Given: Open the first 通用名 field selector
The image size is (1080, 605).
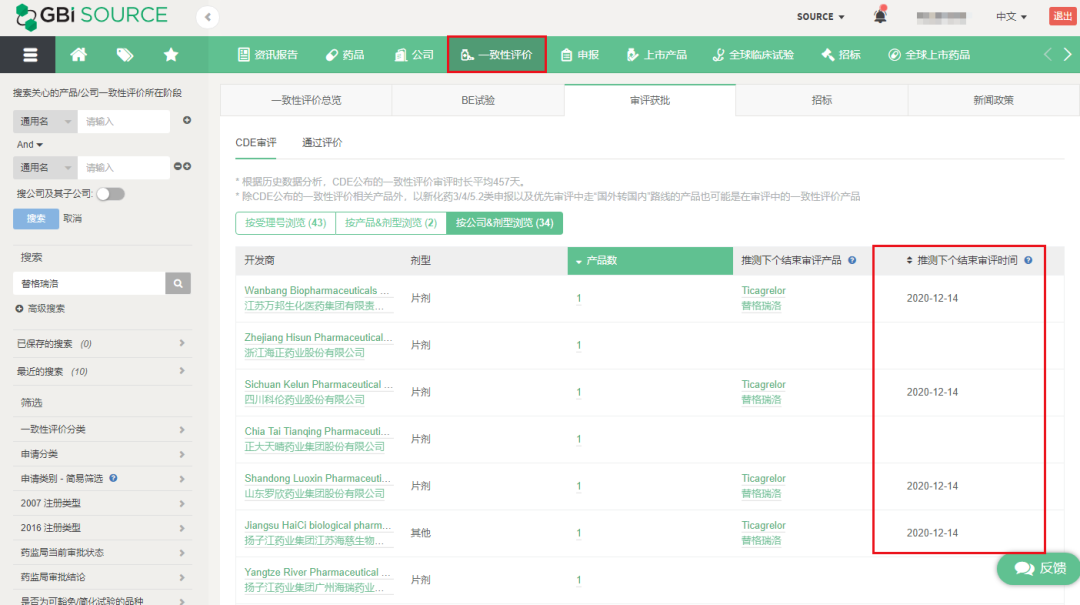Looking at the screenshot, I should click(x=45, y=121).
